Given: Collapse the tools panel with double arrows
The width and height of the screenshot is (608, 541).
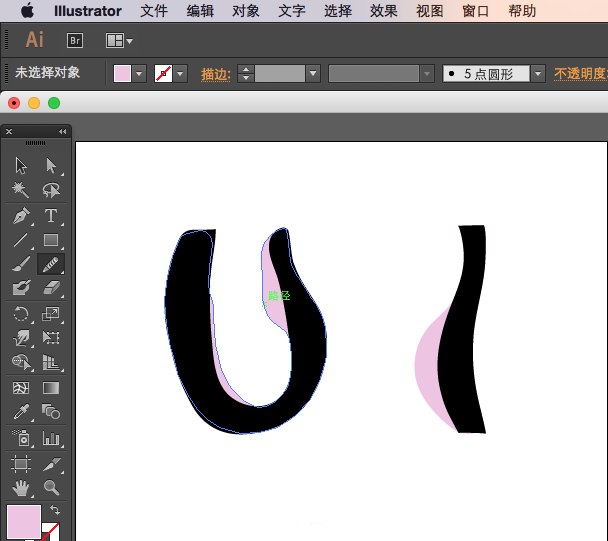Looking at the screenshot, I should [62, 131].
